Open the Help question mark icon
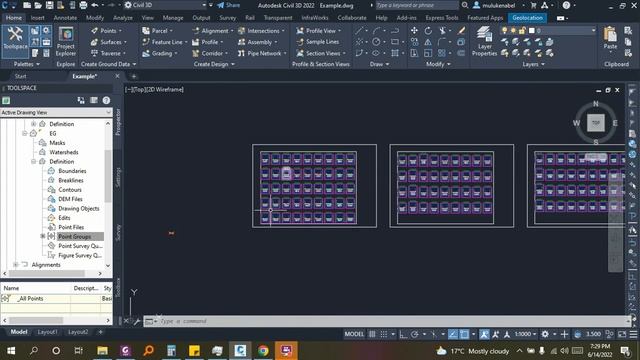Viewport: 640px width, 360px height. coord(566,5)
